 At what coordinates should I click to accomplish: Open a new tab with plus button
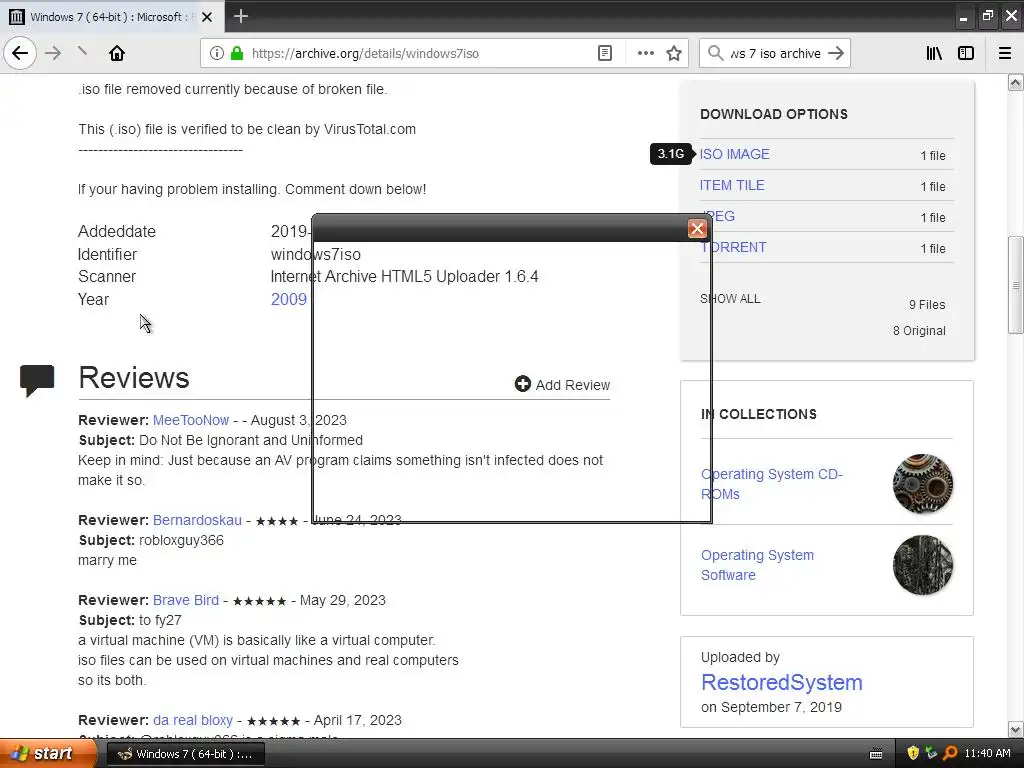tap(240, 16)
